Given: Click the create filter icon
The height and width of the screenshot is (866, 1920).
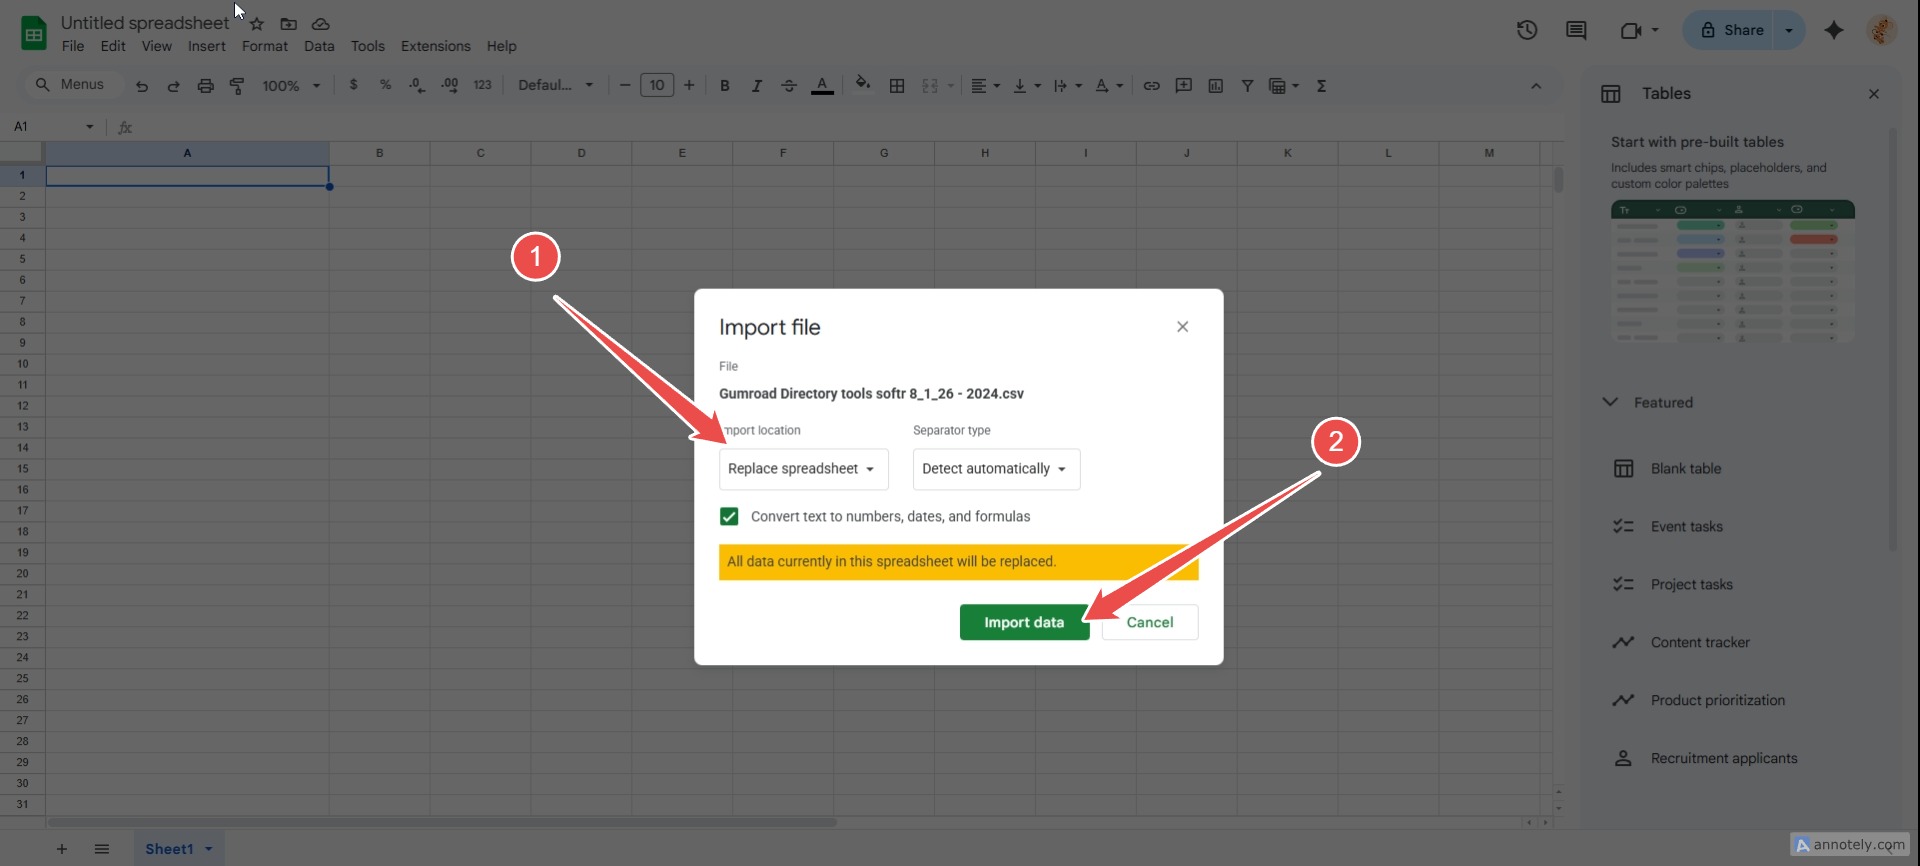Looking at the screenshot, I should 1247,86.
